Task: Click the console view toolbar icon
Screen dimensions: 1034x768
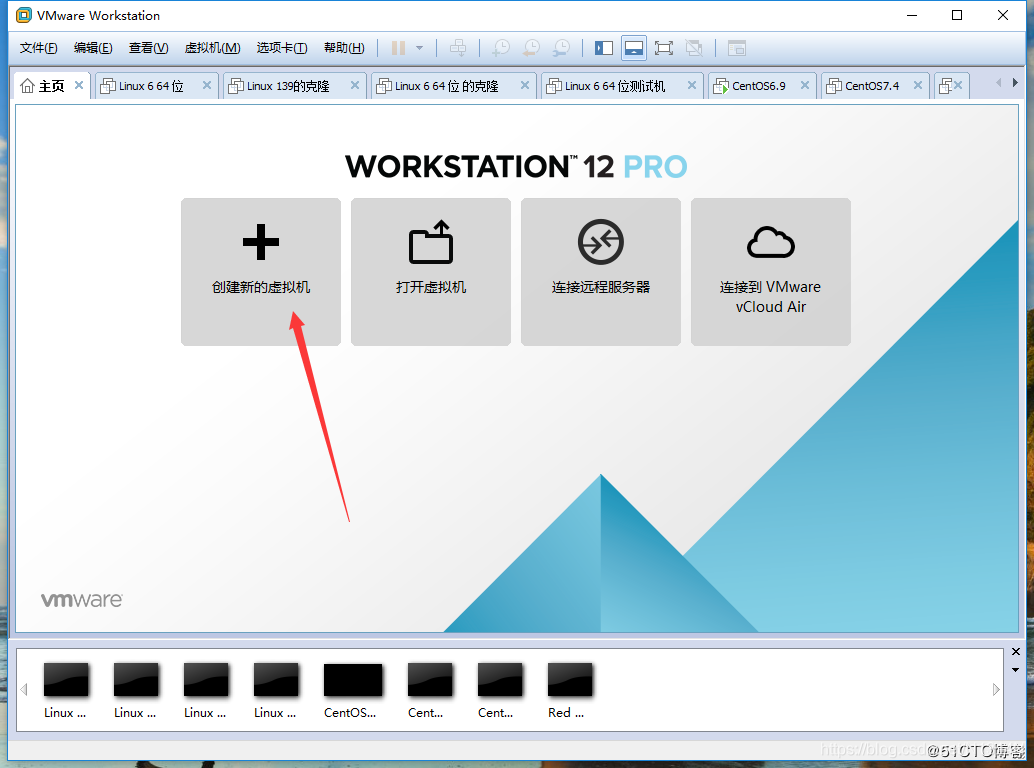Action: point(737,47)
